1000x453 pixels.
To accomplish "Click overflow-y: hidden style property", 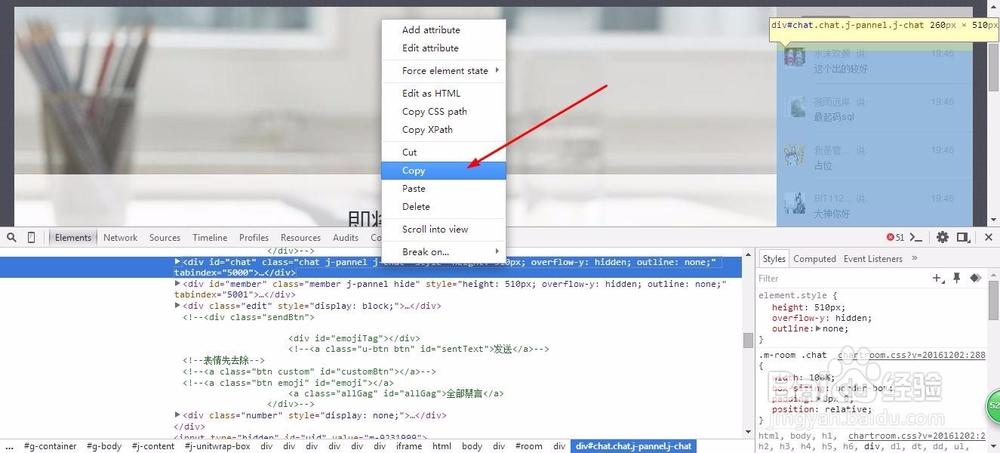I will 821,318.
